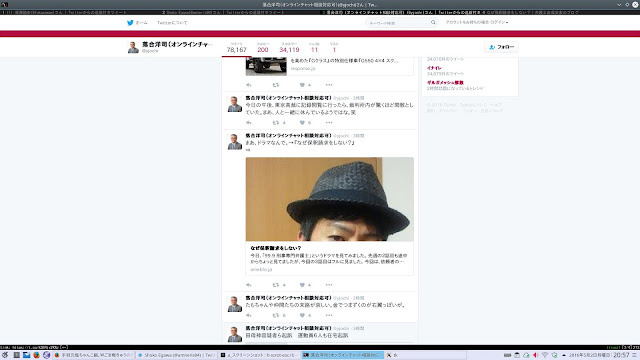This screenshot has width=640, height=360.
Task: Click the Twitterについて link
Action: pos(172,23)
